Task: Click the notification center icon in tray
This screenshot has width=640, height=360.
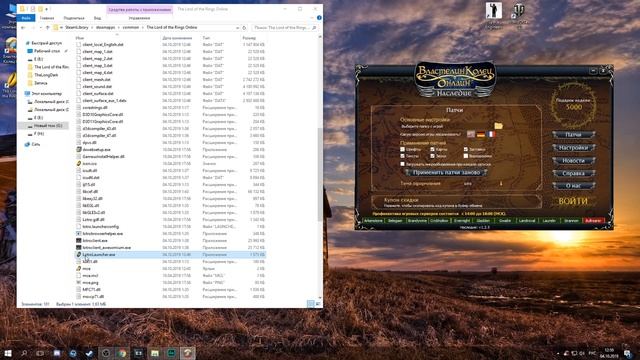Action: point(627,353)
